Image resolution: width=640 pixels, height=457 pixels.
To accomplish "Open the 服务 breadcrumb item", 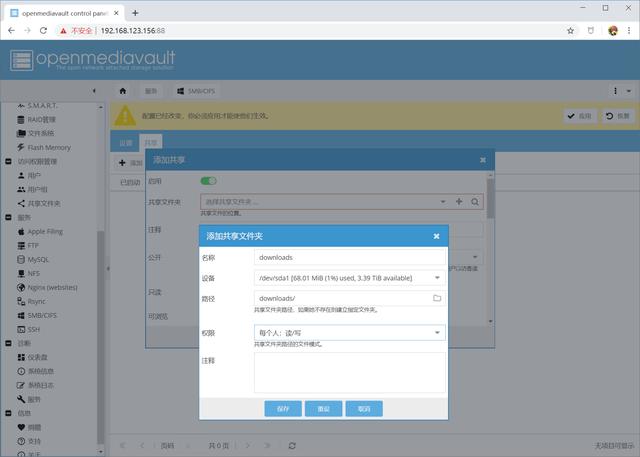I will coord(151,91).
